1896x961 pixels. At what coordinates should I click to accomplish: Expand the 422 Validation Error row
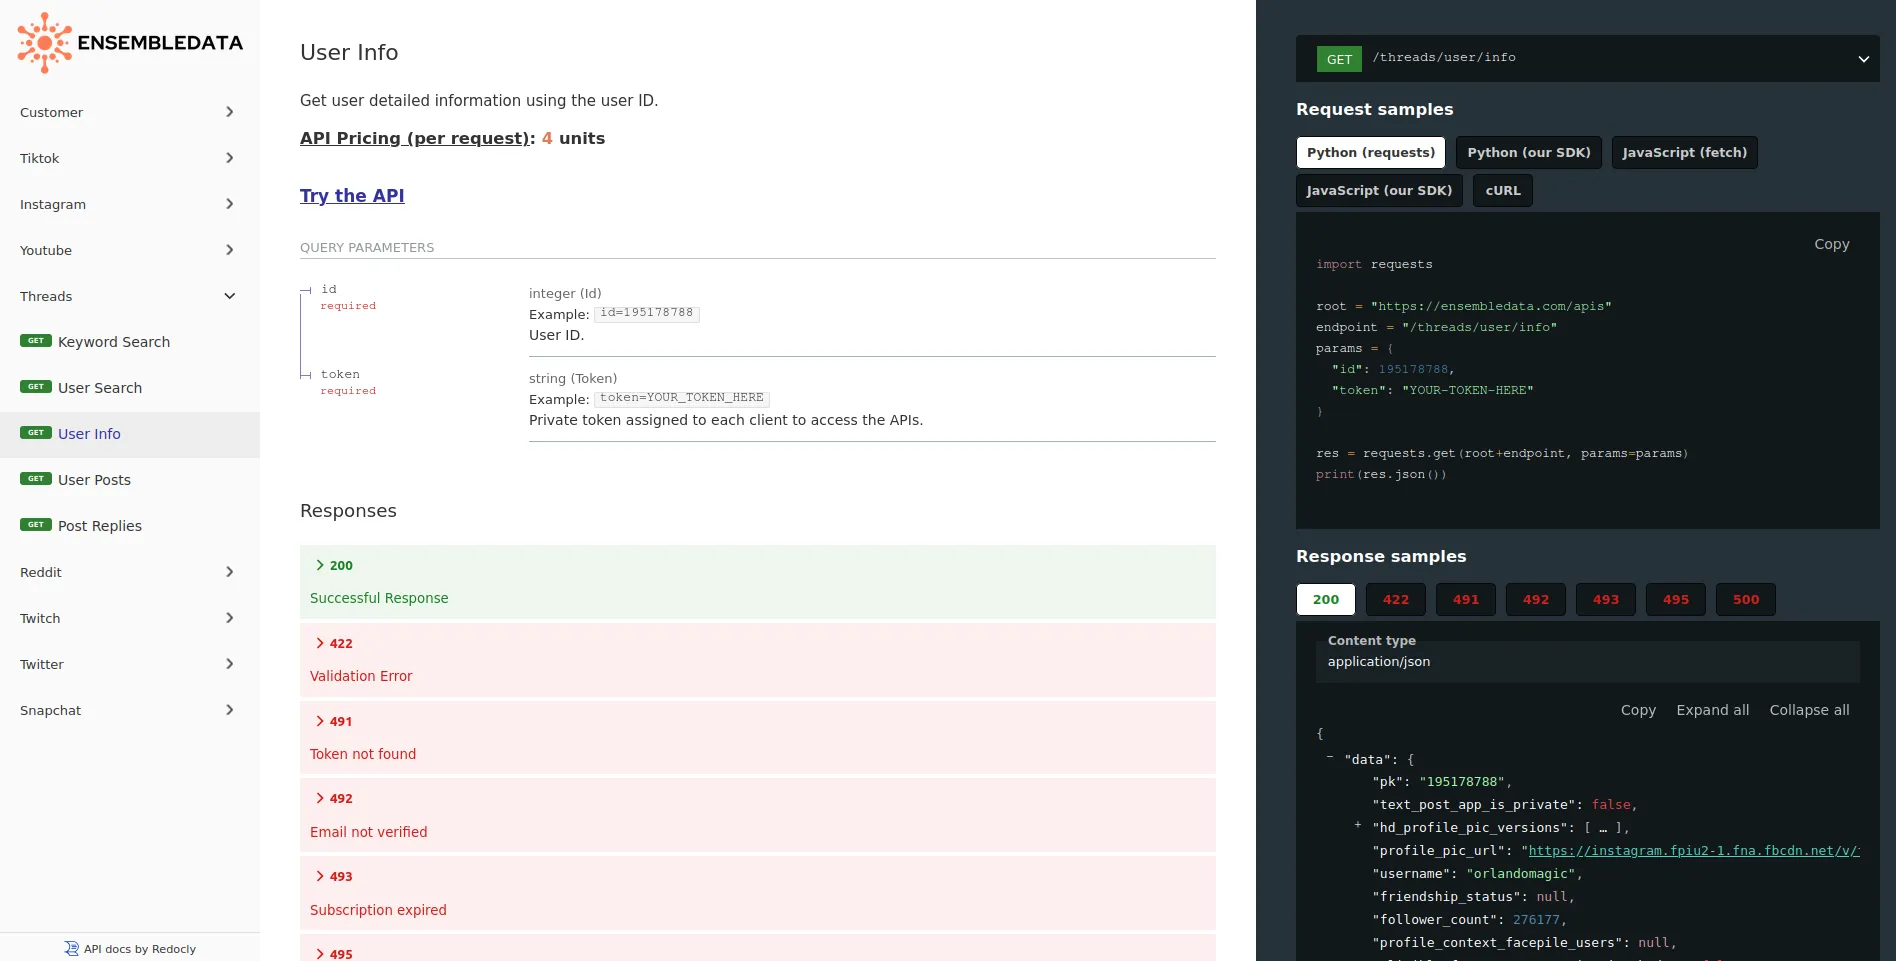[x=758, y=660]
